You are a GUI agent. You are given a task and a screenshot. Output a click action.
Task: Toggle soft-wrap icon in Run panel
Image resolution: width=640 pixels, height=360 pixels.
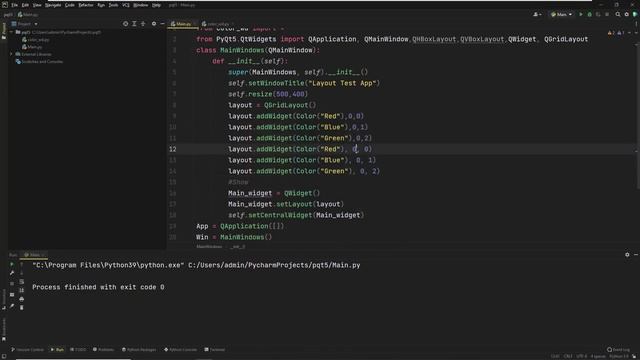click(x=22, y=282)
